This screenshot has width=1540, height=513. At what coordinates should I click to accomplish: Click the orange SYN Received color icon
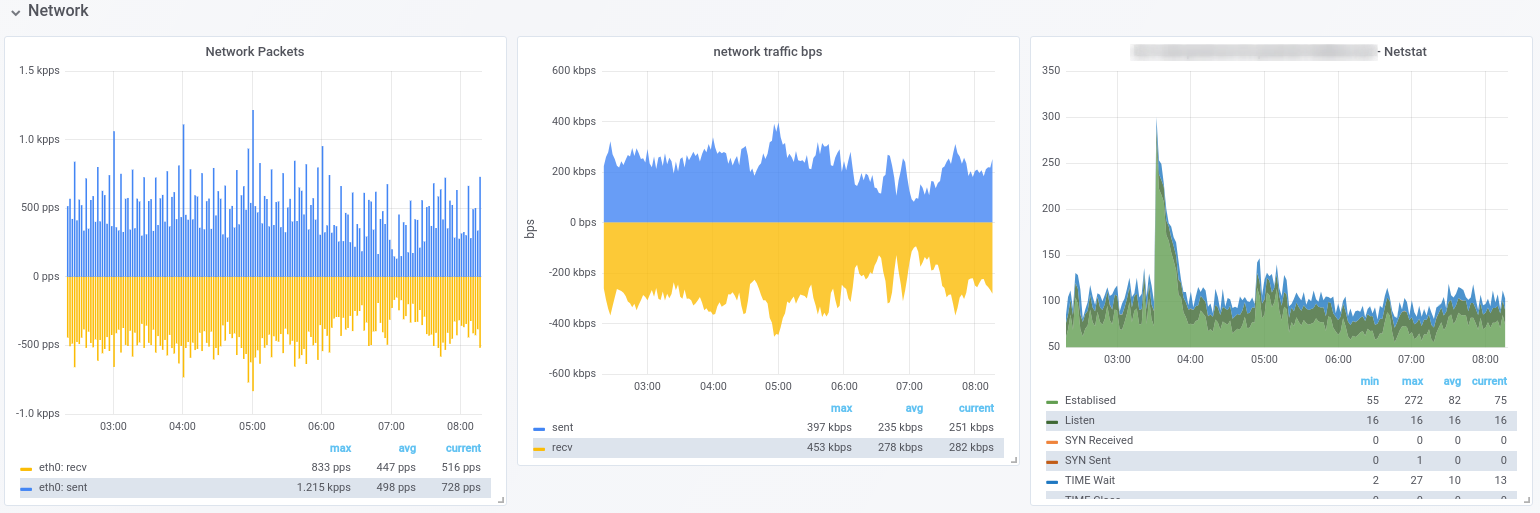pyautogui.click(x=1052, y=441)
